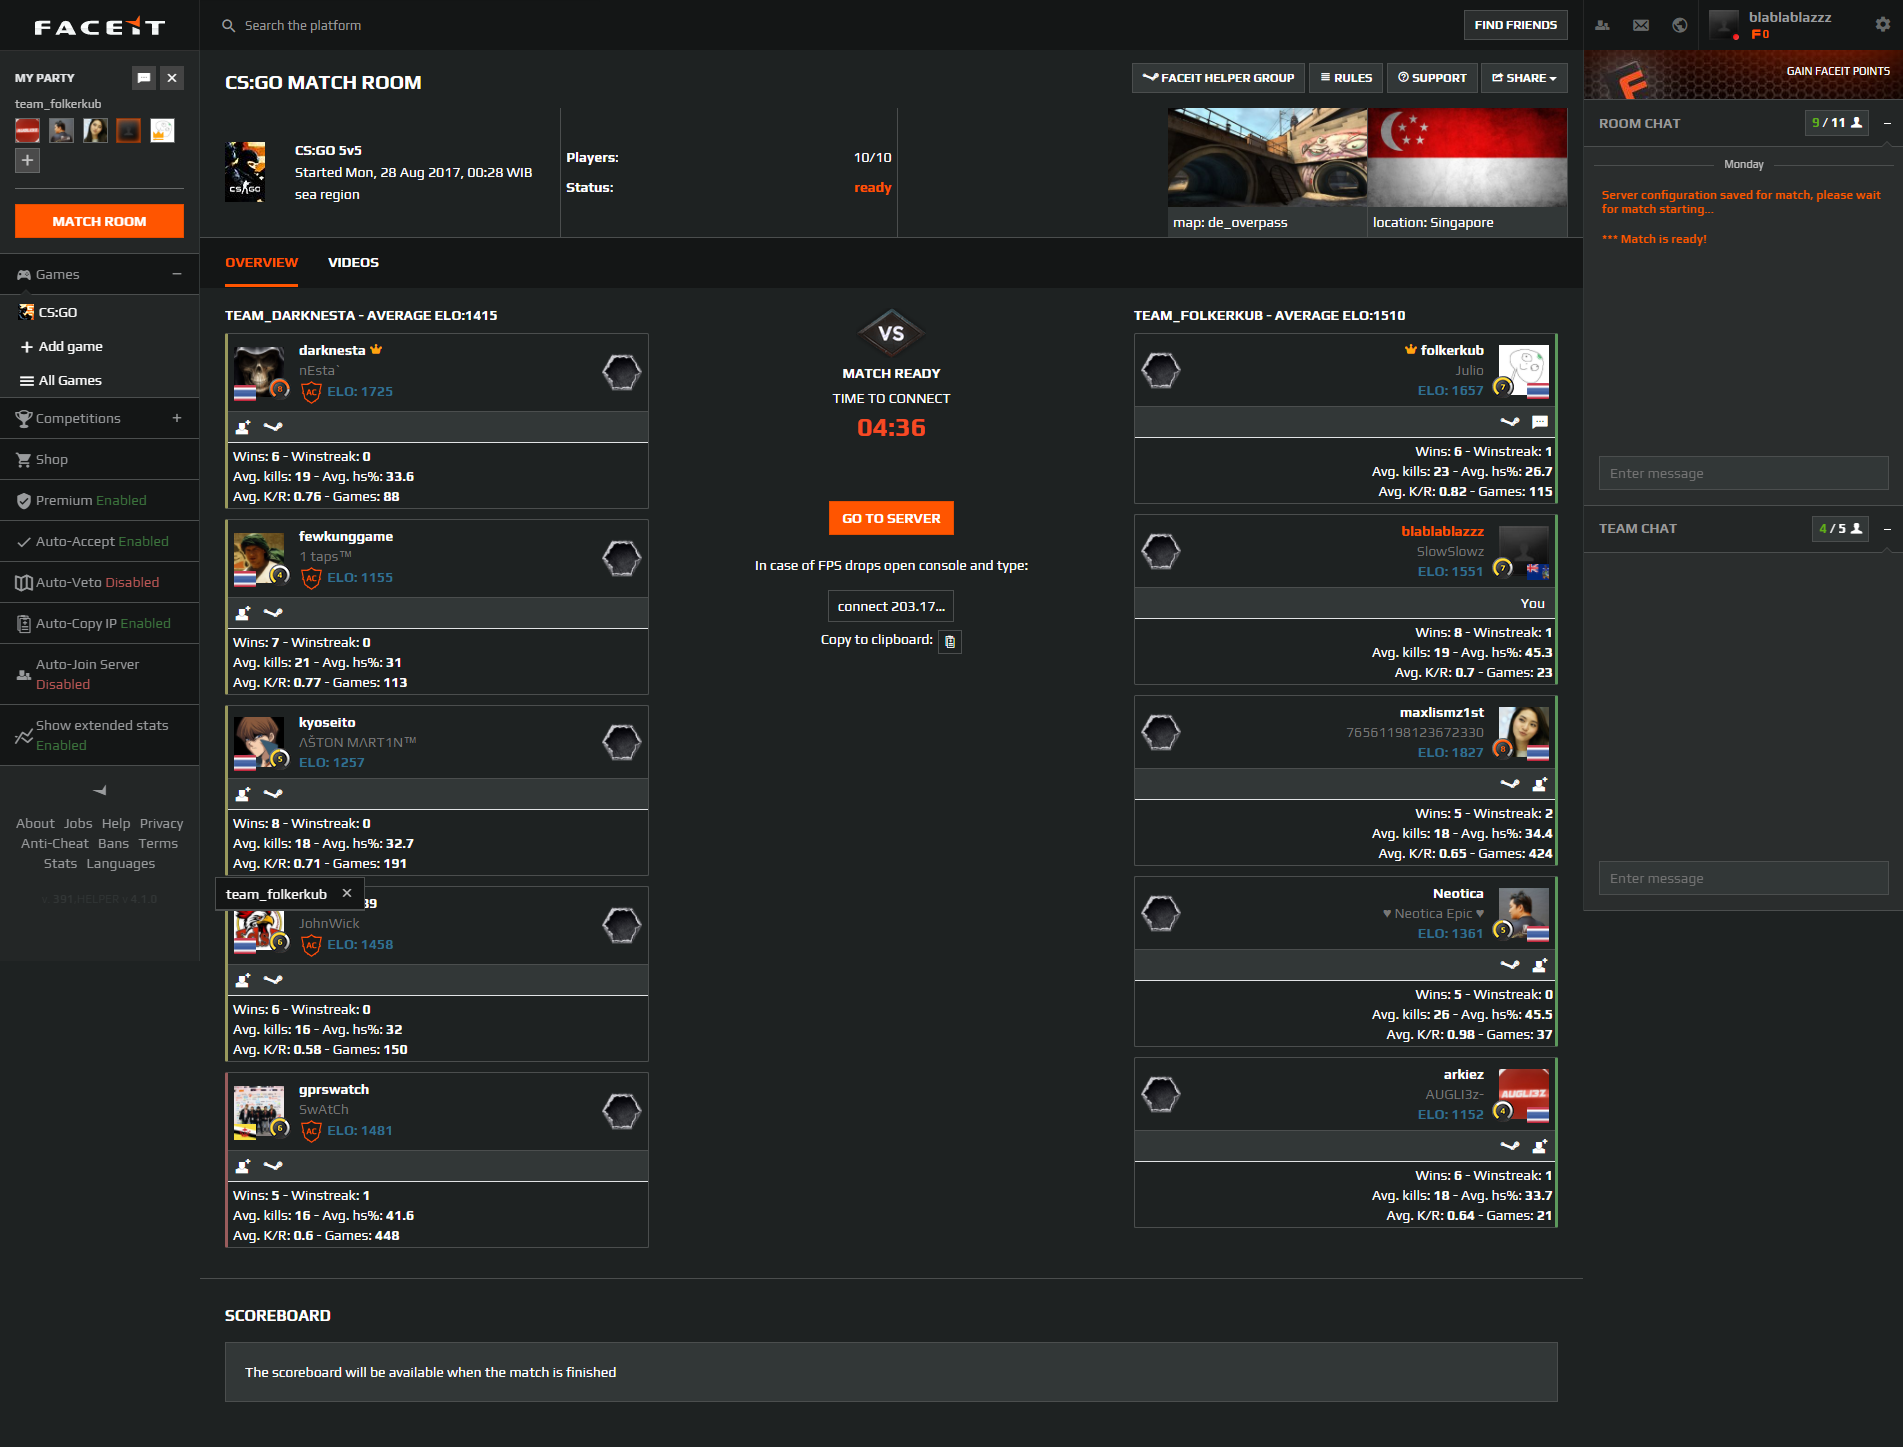
Task: Click the add friend icon under arkiez
Action: (x=1540, y=1146)
